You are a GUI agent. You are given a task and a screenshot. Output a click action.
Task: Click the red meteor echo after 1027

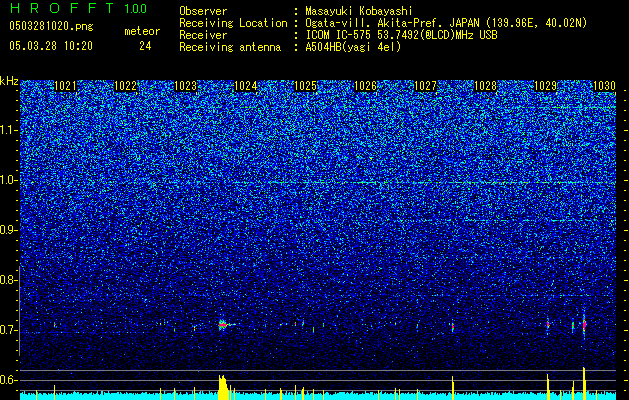tap(452, 326)
